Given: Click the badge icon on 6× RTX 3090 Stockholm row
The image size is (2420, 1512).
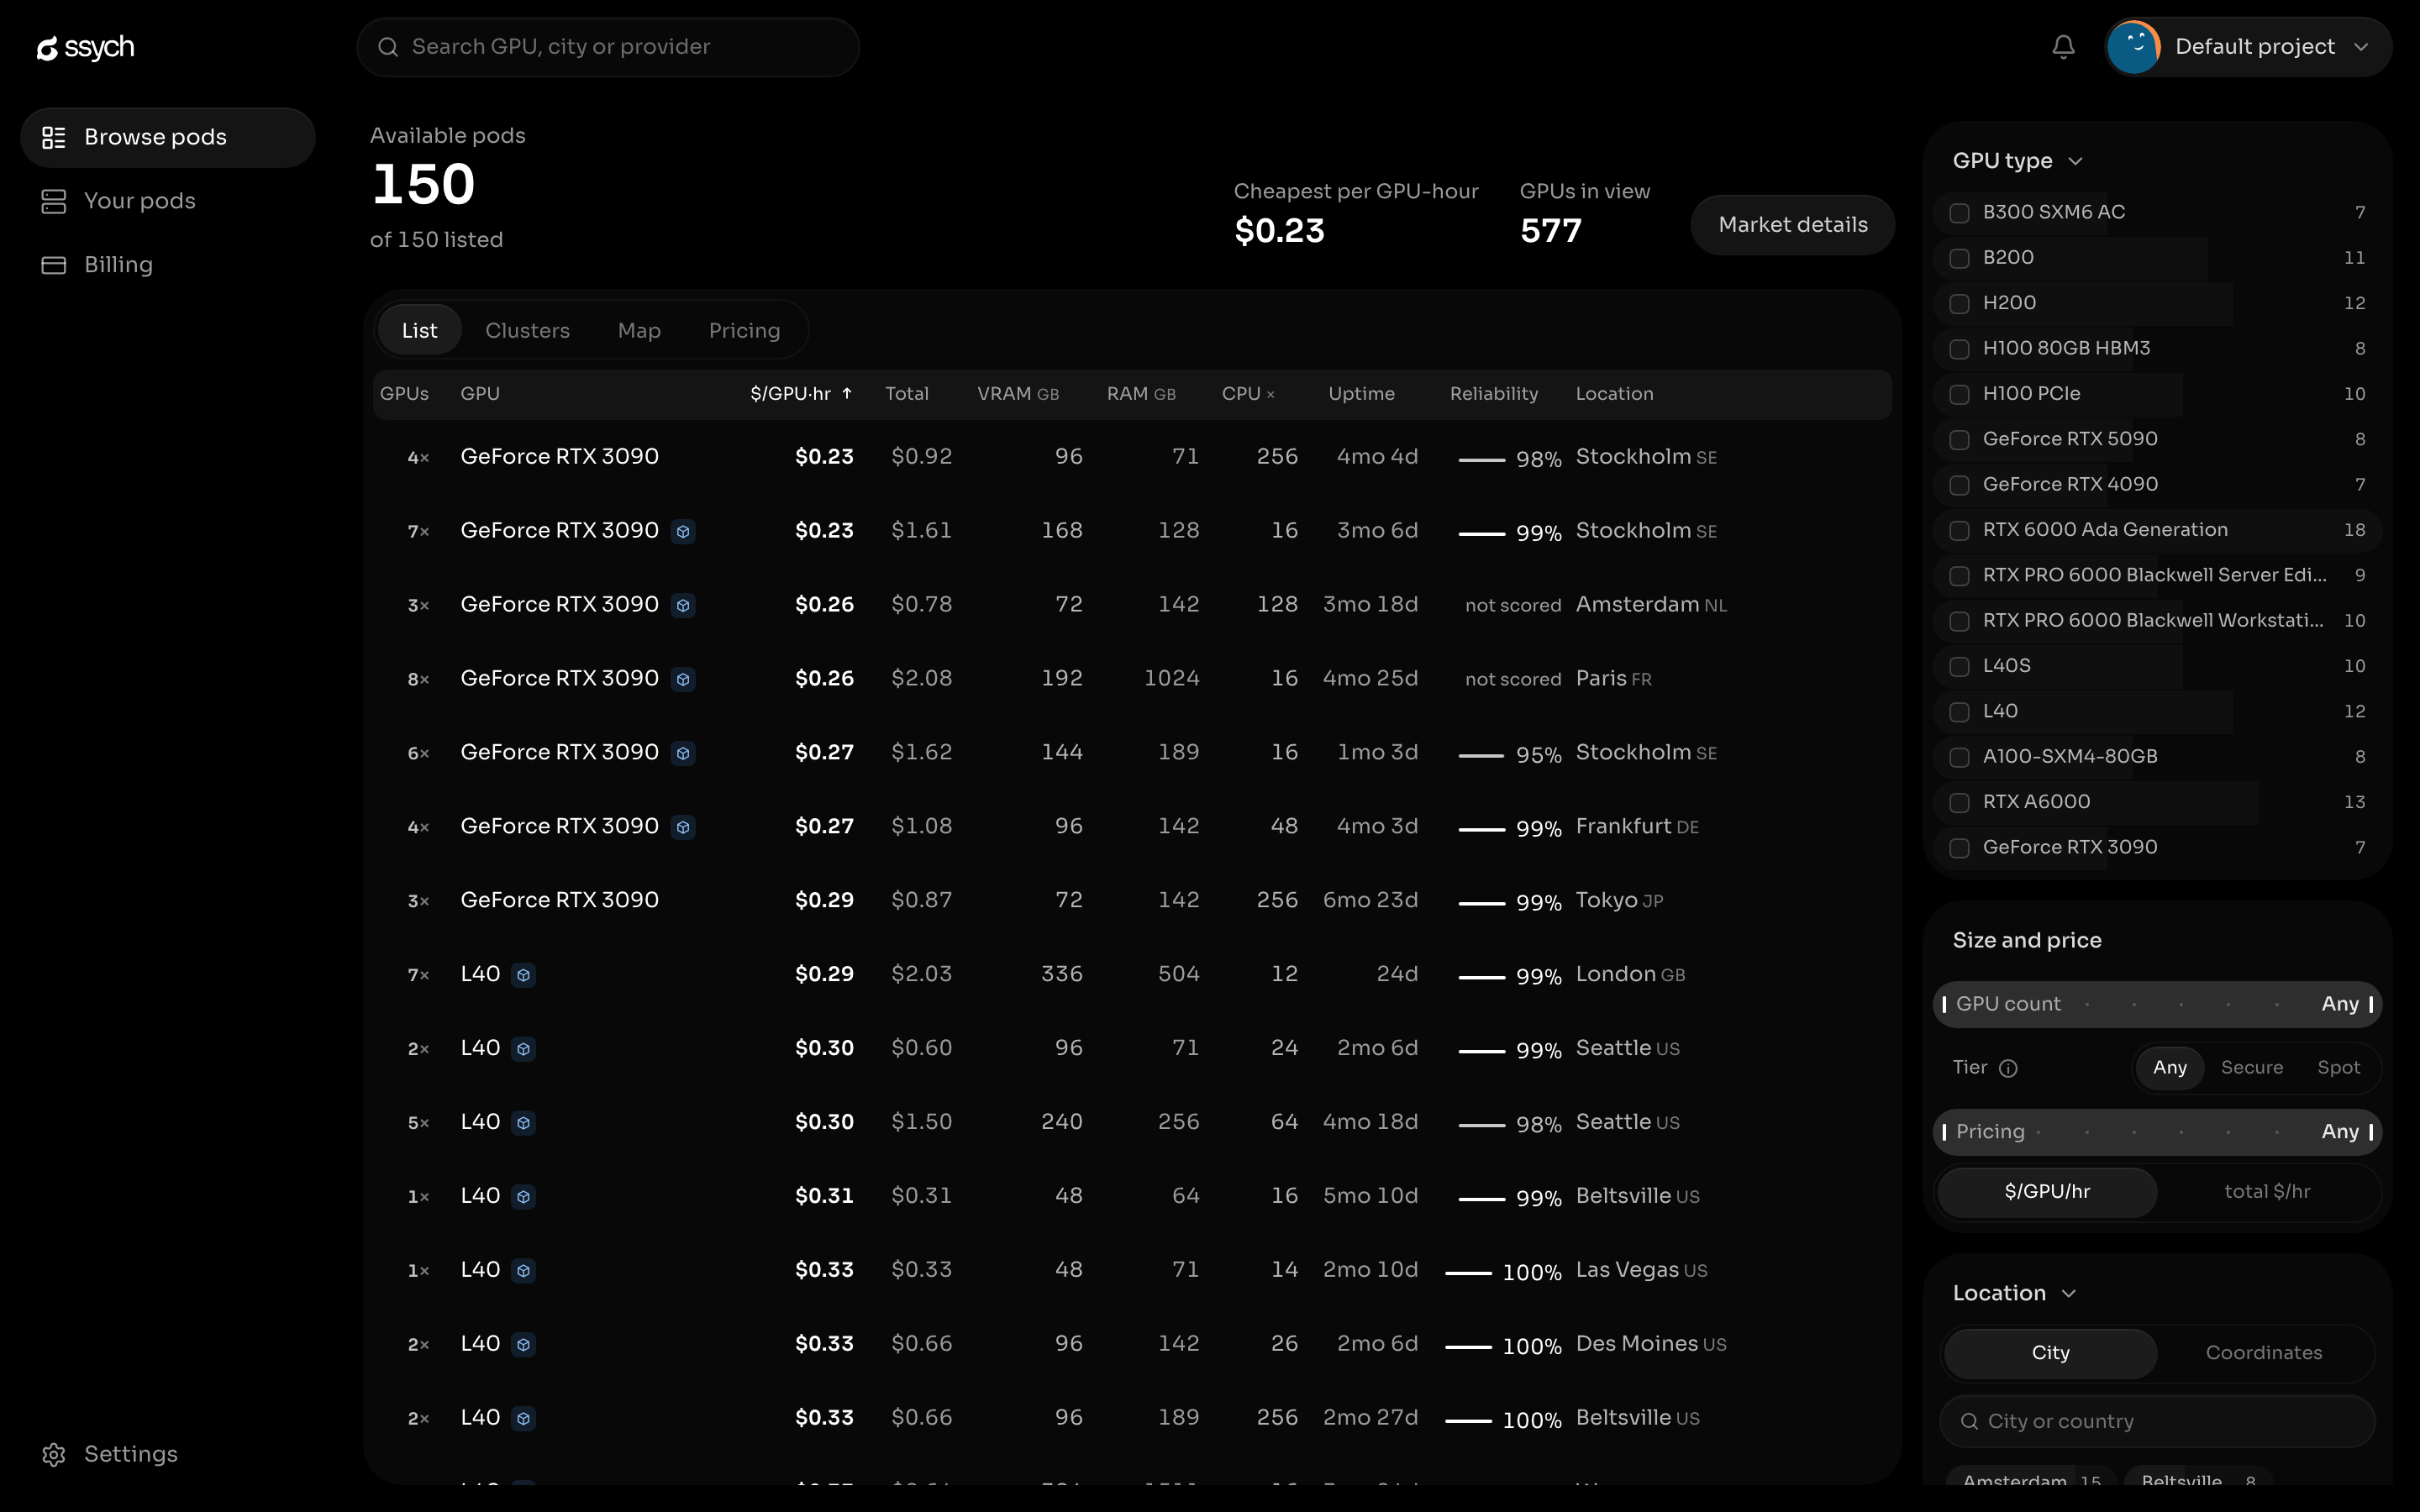Looking at the screenshot, I should point(683,753).
